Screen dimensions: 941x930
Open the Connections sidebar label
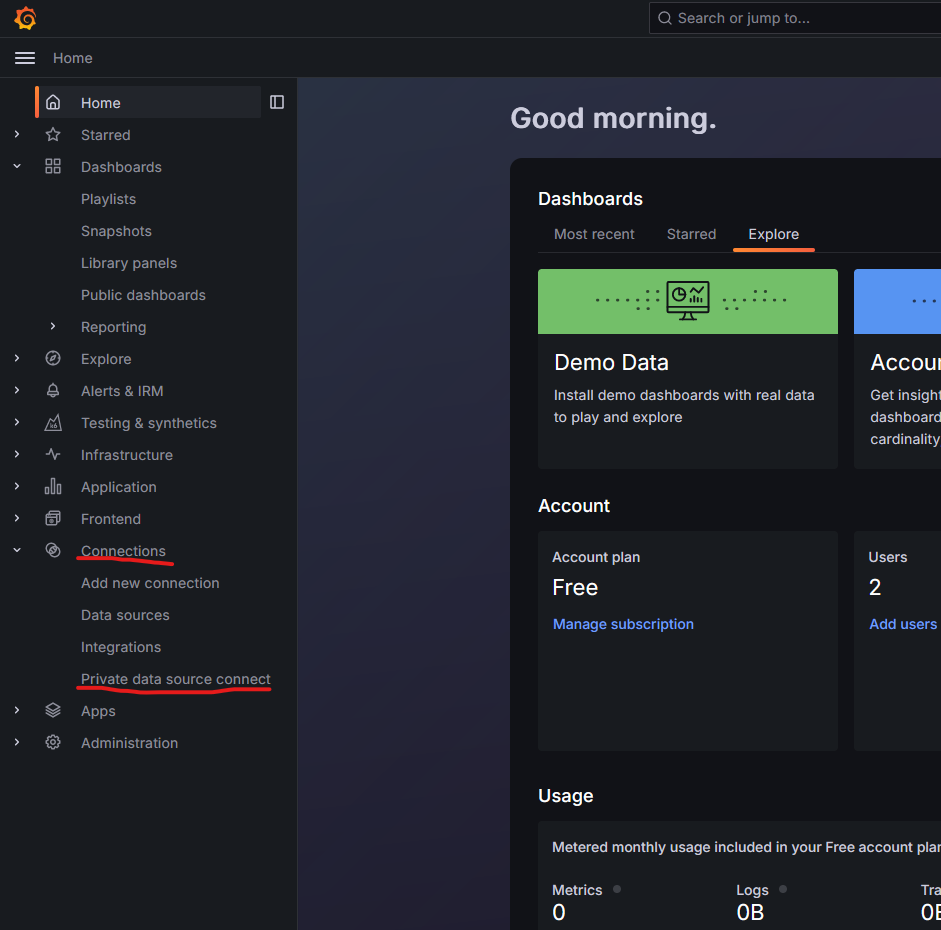click(x=123, y=551)
